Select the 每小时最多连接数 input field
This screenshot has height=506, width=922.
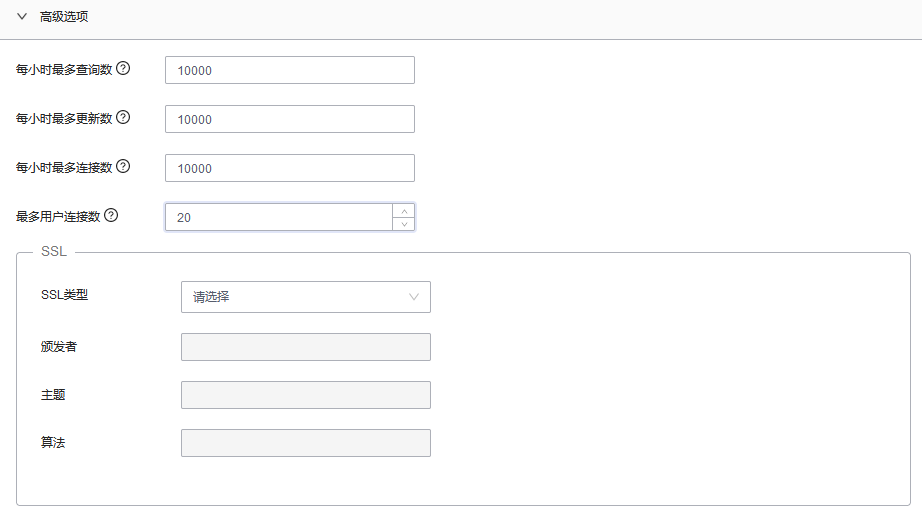(289, 168)
